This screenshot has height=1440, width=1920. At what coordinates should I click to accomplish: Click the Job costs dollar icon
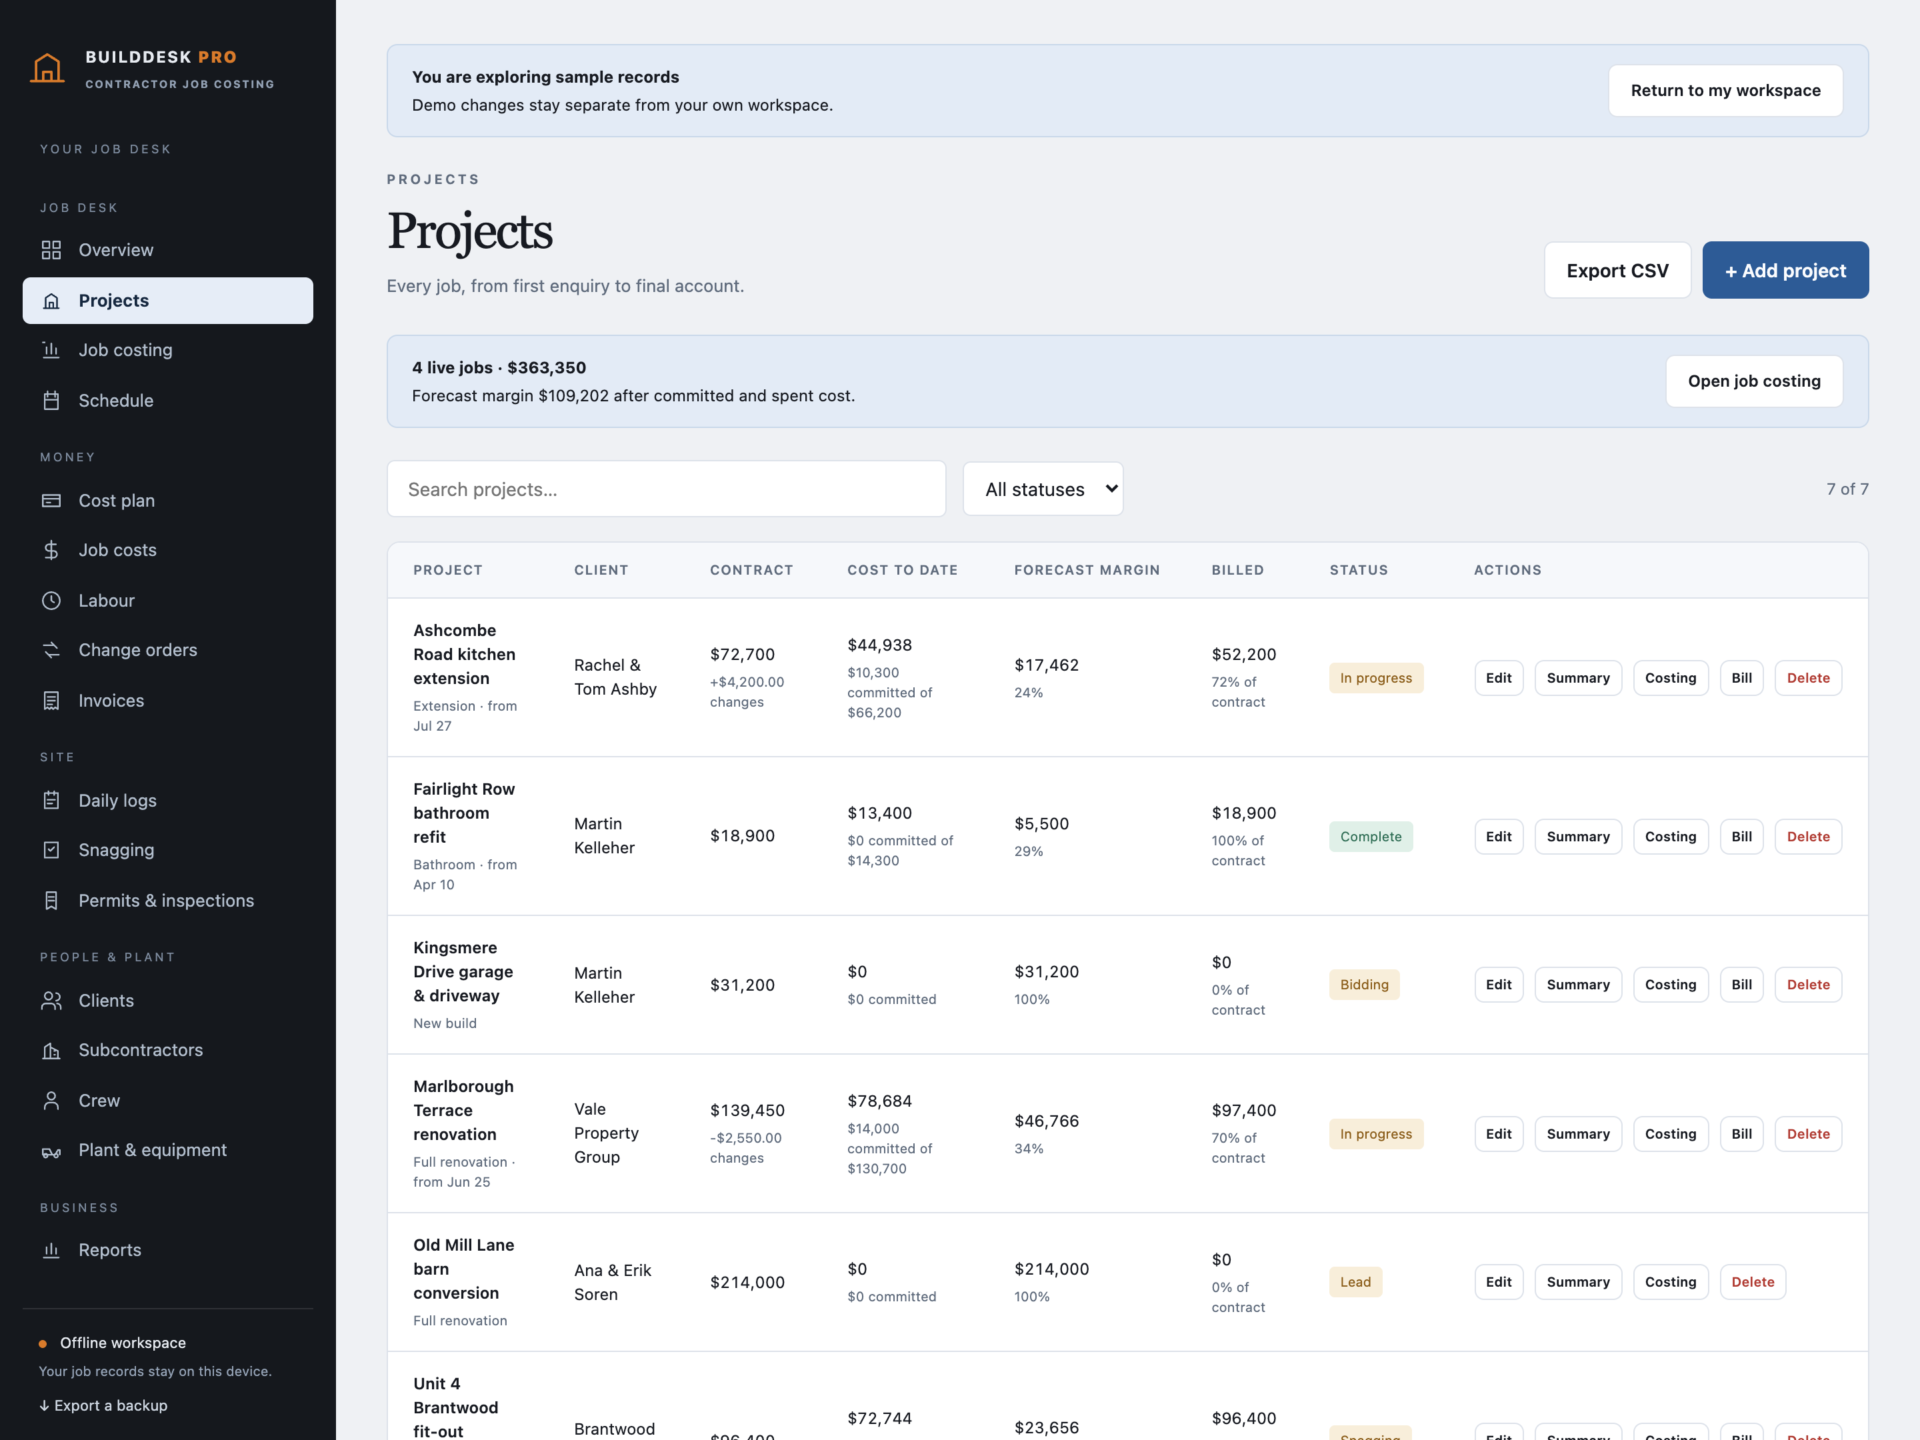[x=51, y=550]
